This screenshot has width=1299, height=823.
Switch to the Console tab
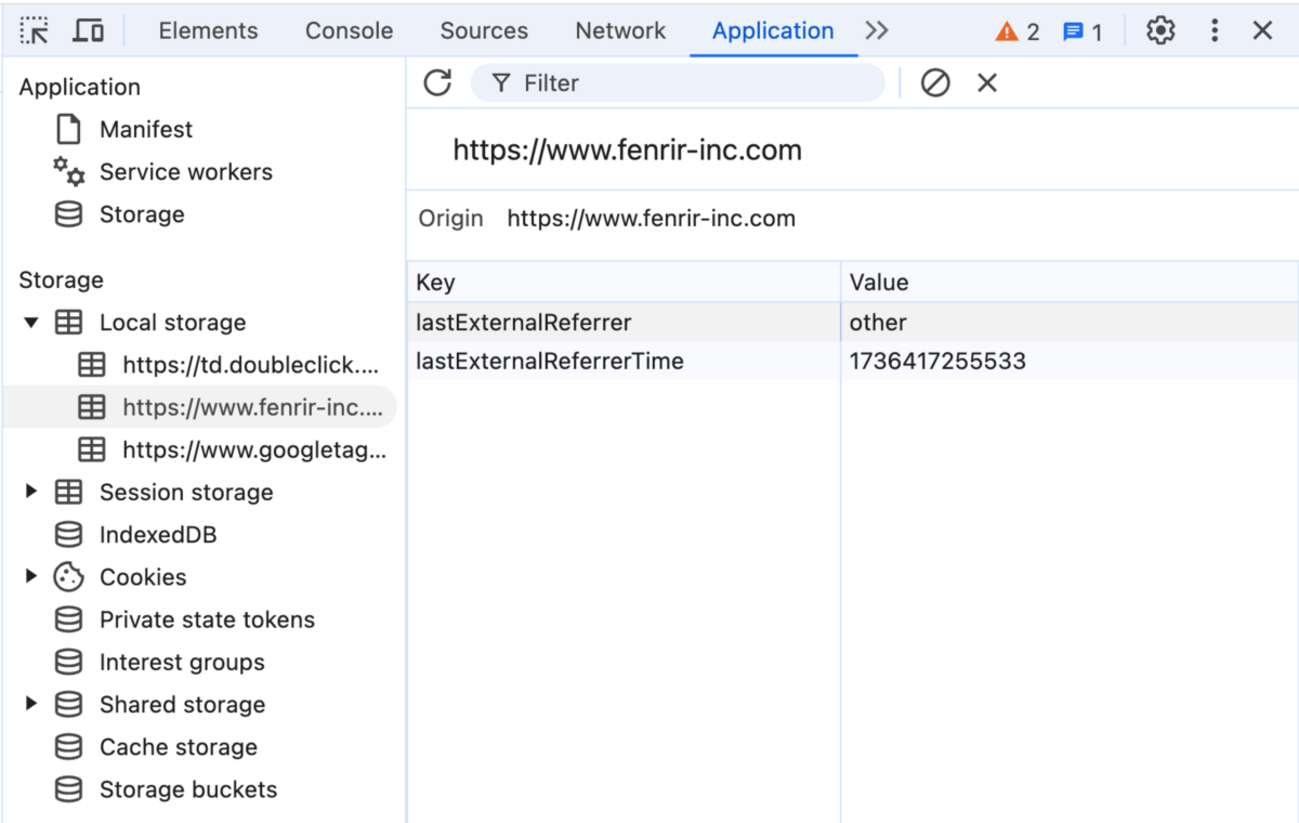coord(349,31)
